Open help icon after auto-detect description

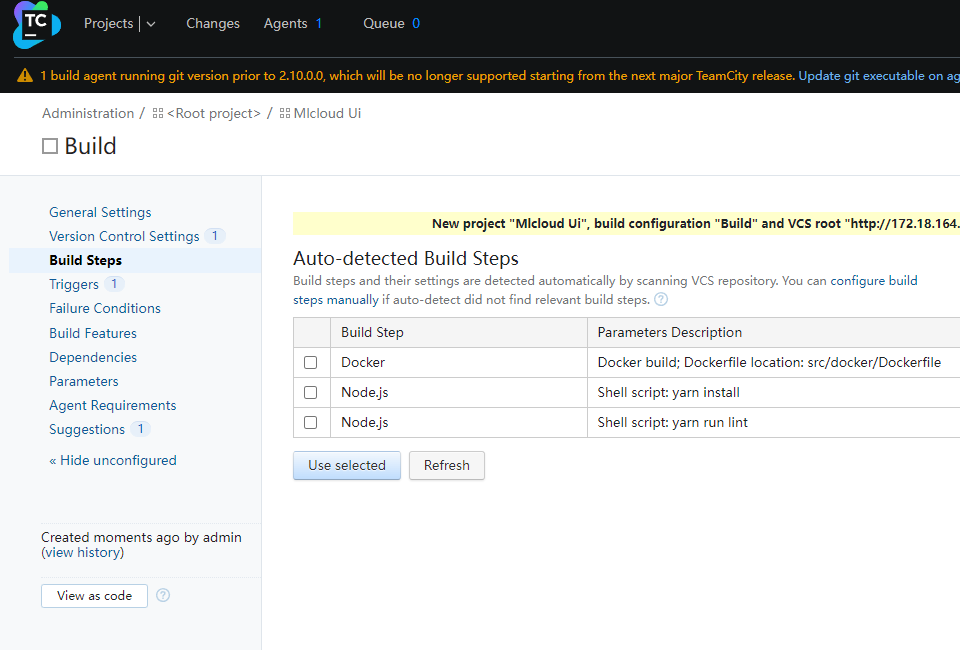[661, 300]
